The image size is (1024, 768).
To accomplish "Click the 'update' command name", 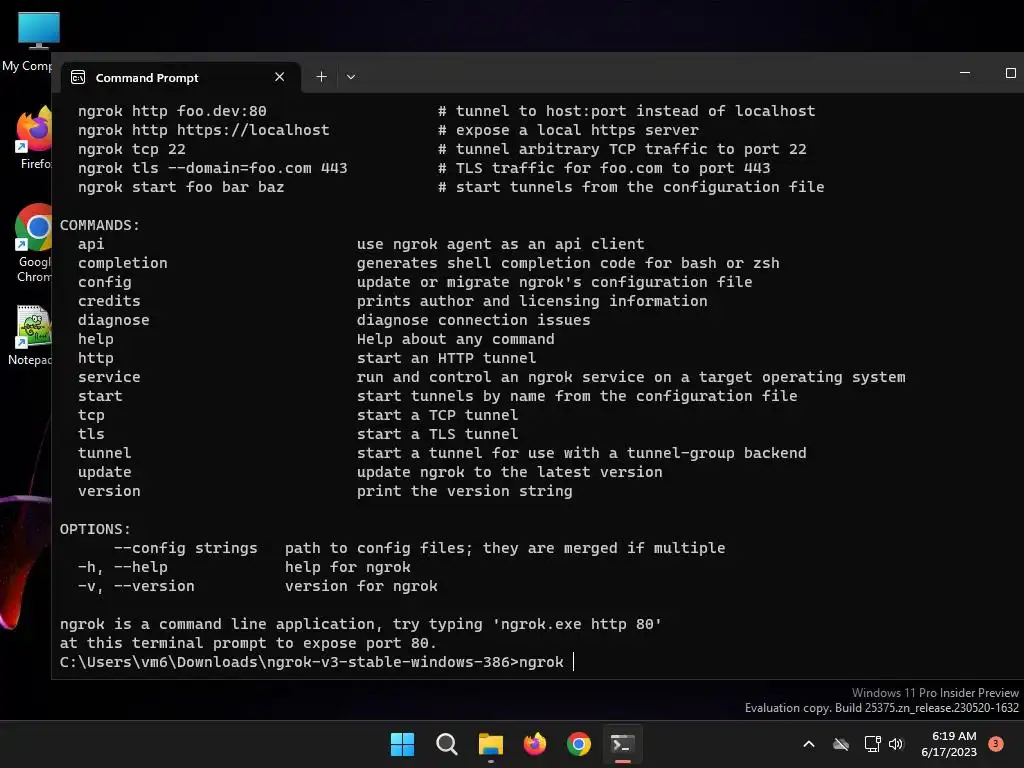I will (x=104, y=472).
